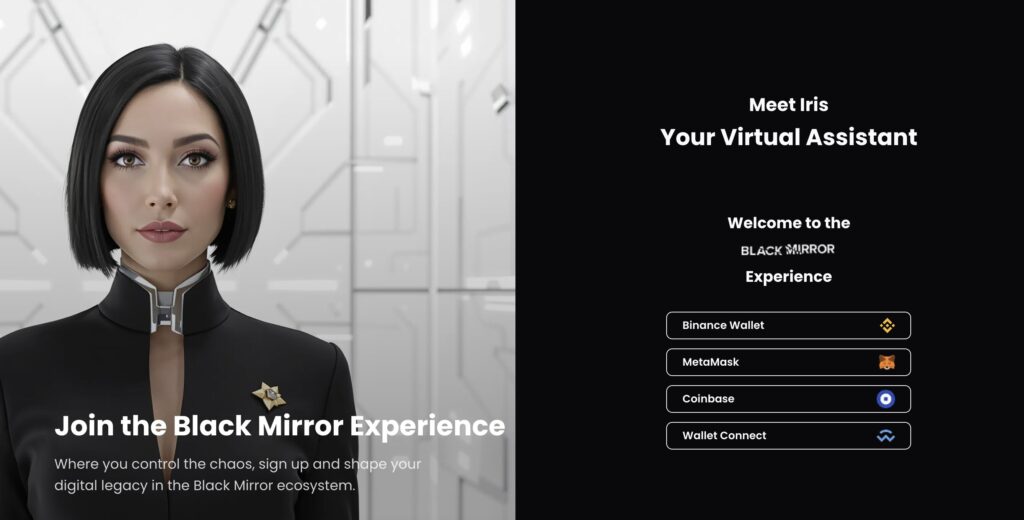Image resolution: width=1024 pixels, height=520 pixels.
Task: Click the "Meet Iris" heading
Action: click(788, 105)
